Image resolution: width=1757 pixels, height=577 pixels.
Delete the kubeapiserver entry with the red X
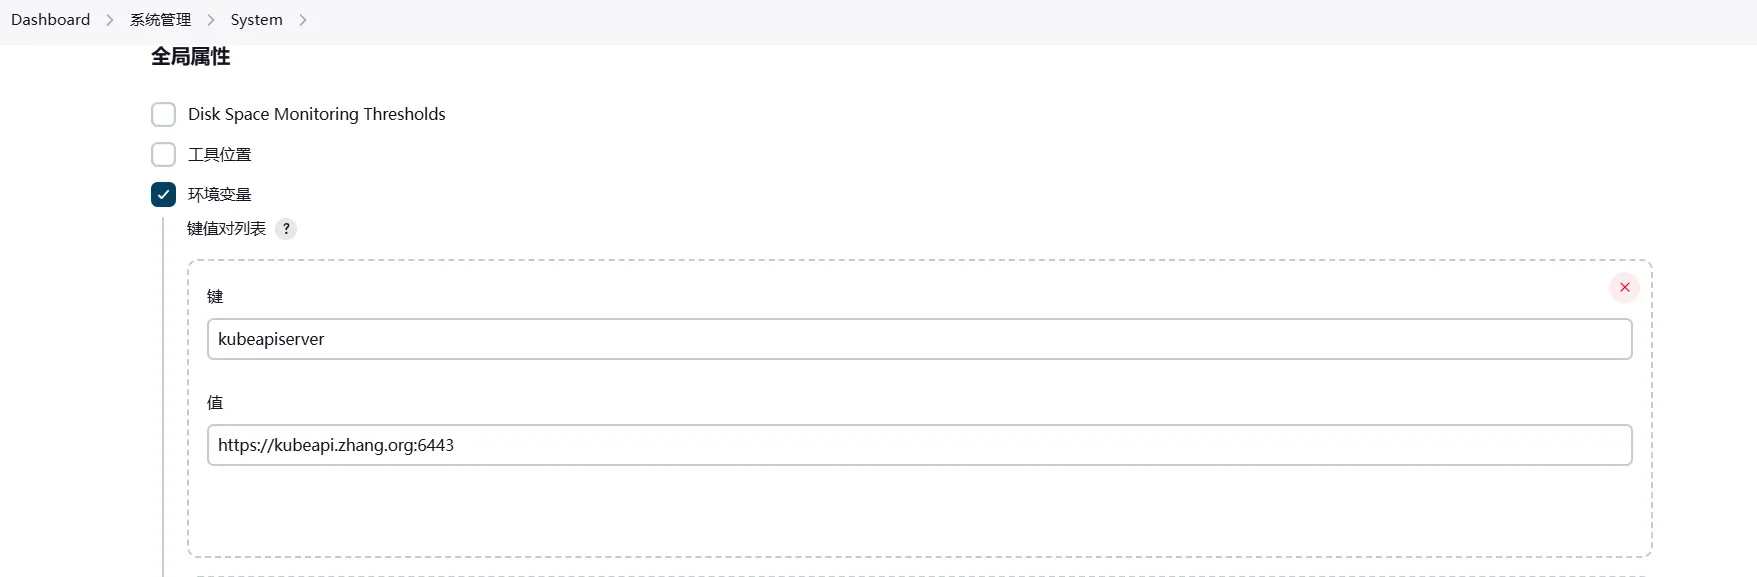(1624, 288)
